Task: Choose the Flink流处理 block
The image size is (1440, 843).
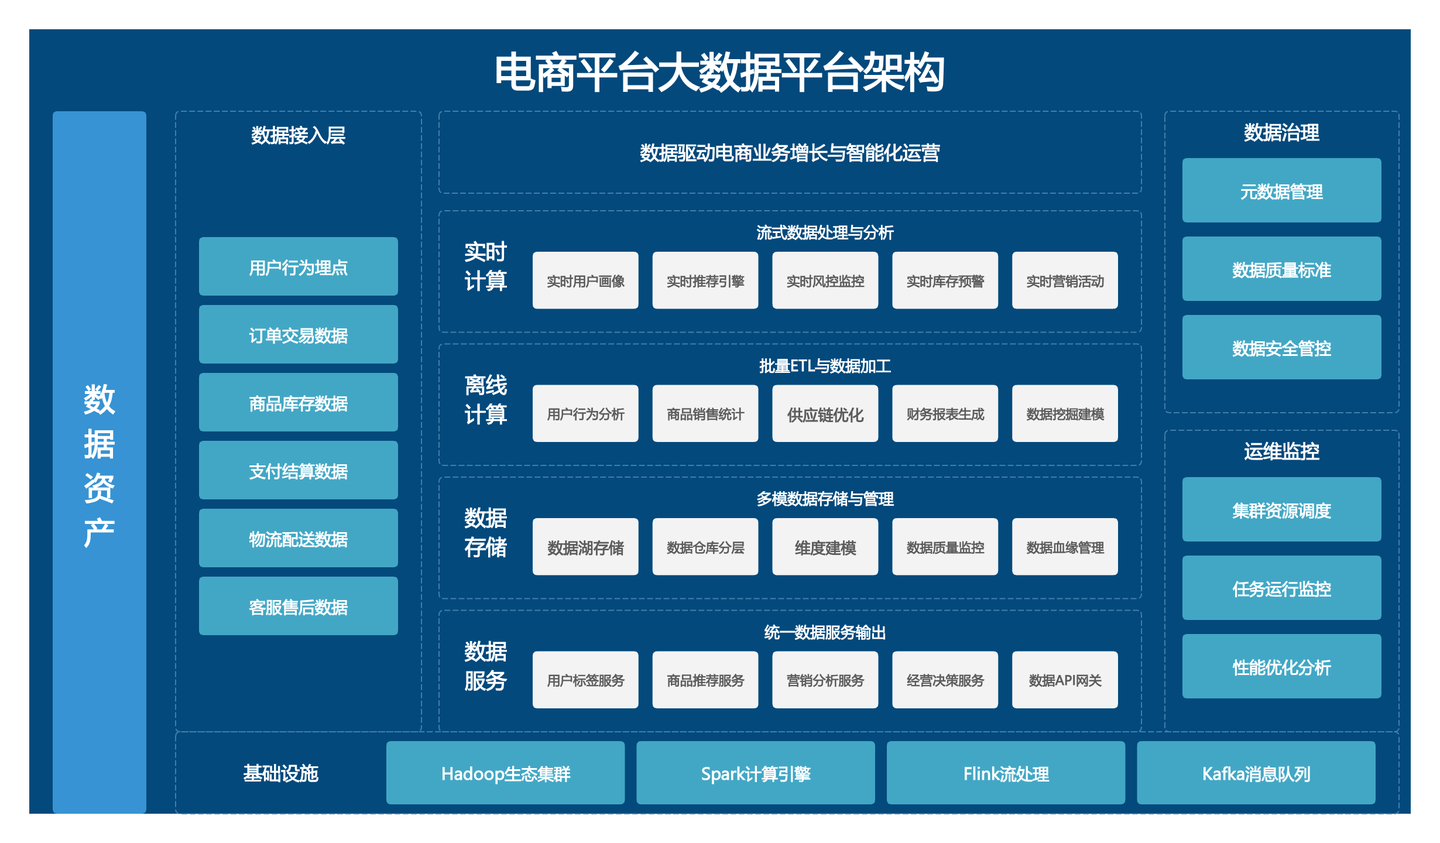Action: coord(1006,773)
